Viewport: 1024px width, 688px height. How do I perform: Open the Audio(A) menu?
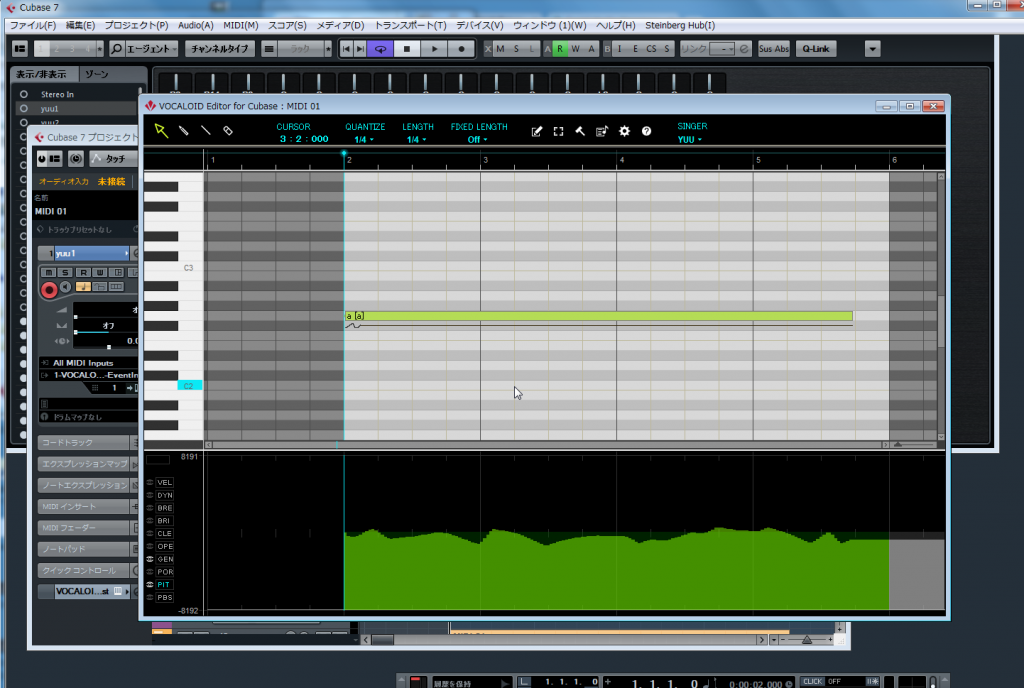point(195,25)
